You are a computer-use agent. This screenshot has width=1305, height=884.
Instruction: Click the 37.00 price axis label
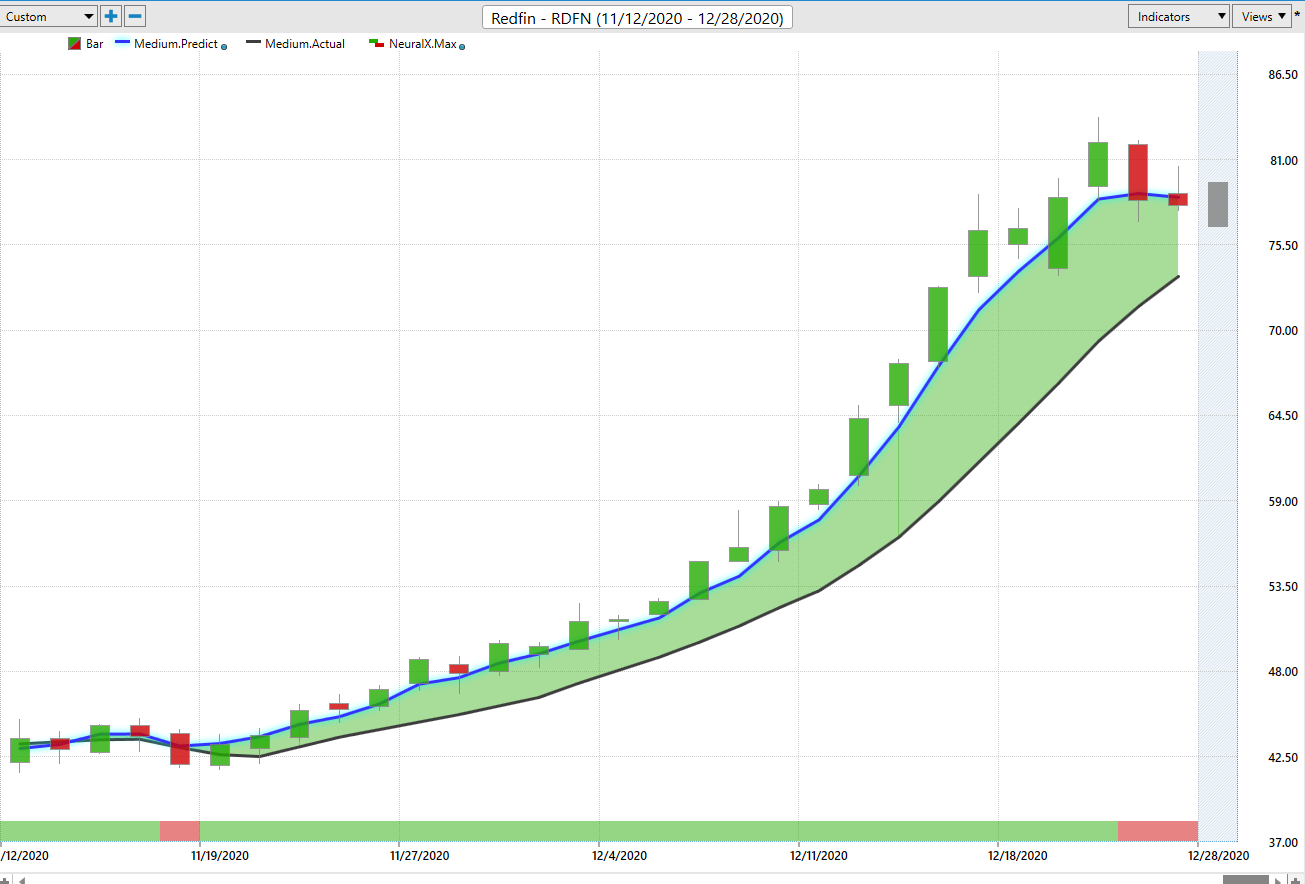(x=1284, y=842)
